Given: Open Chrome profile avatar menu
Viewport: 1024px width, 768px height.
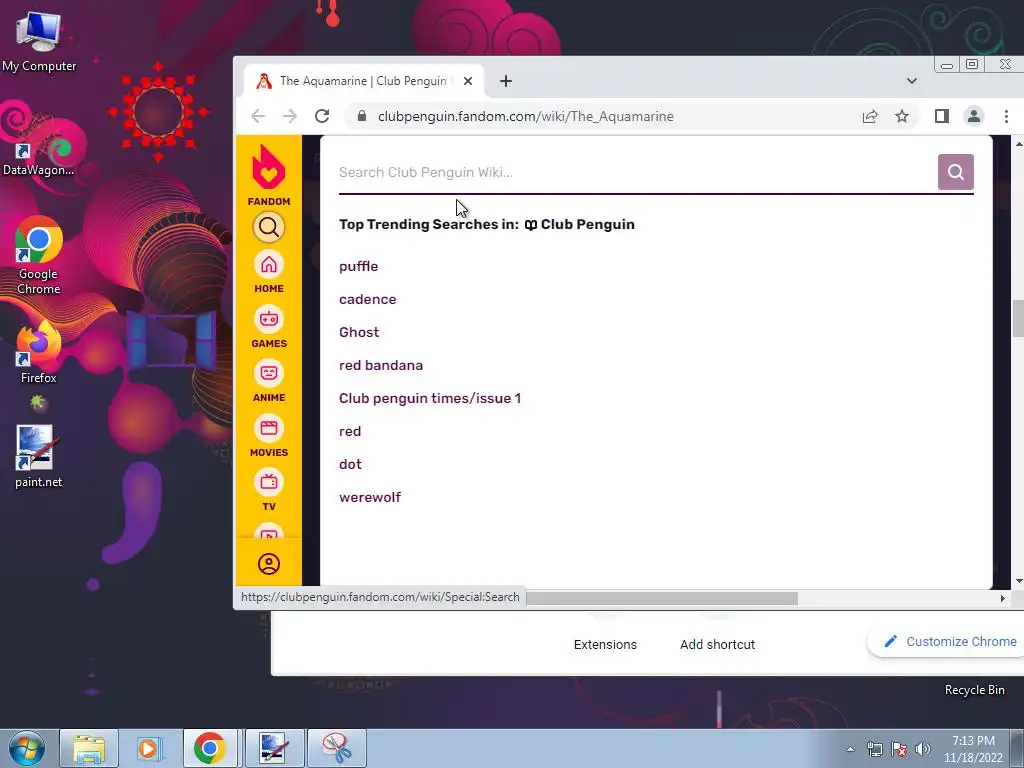Looking at the screenshot, I should coord(973,116).
